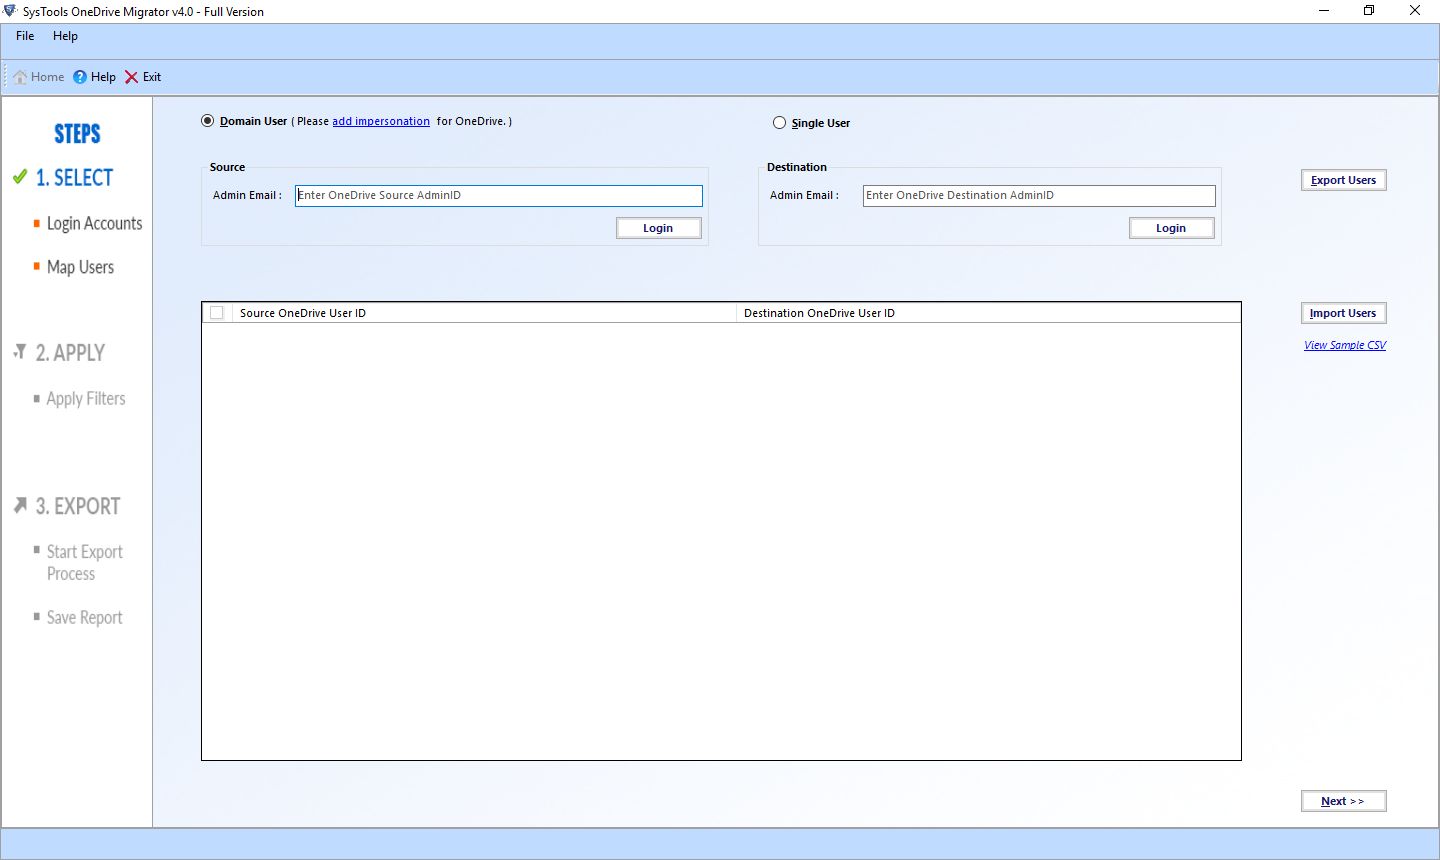Open the File menu
Screen dimensions: 1440x860
24,36
